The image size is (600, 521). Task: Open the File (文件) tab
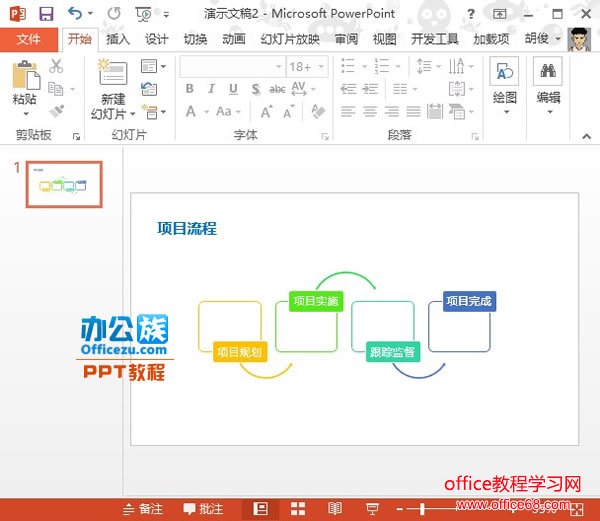[x=28, y=39]
